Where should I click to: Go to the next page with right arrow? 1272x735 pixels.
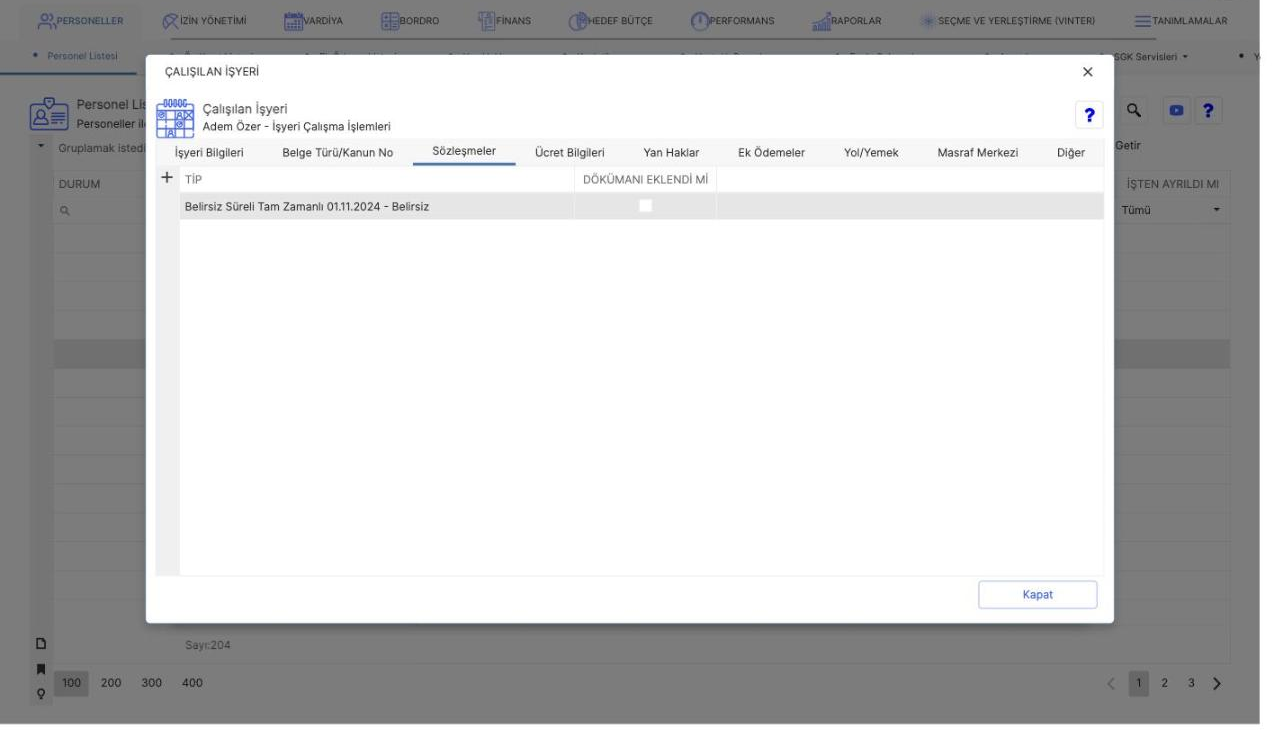tap(1217, 683)
